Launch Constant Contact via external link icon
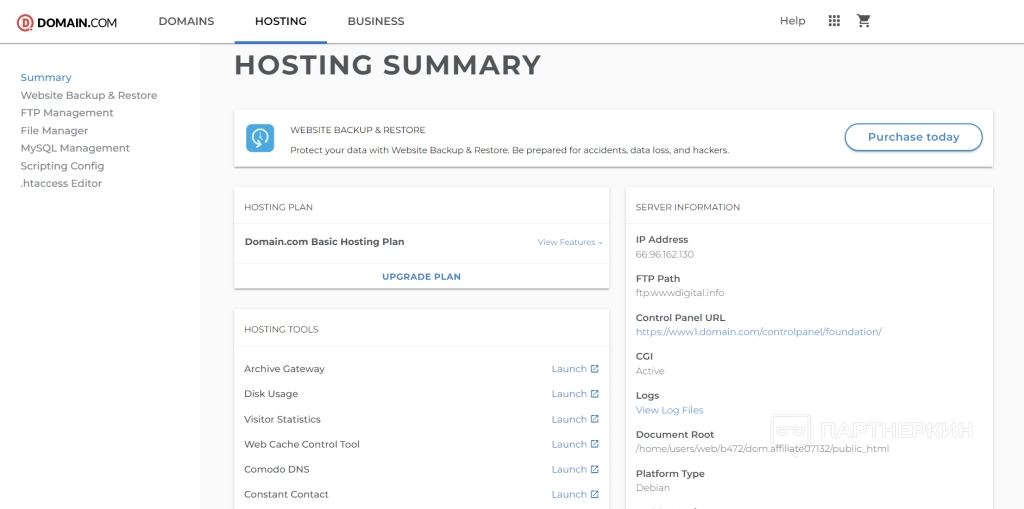 coord(594,494)
